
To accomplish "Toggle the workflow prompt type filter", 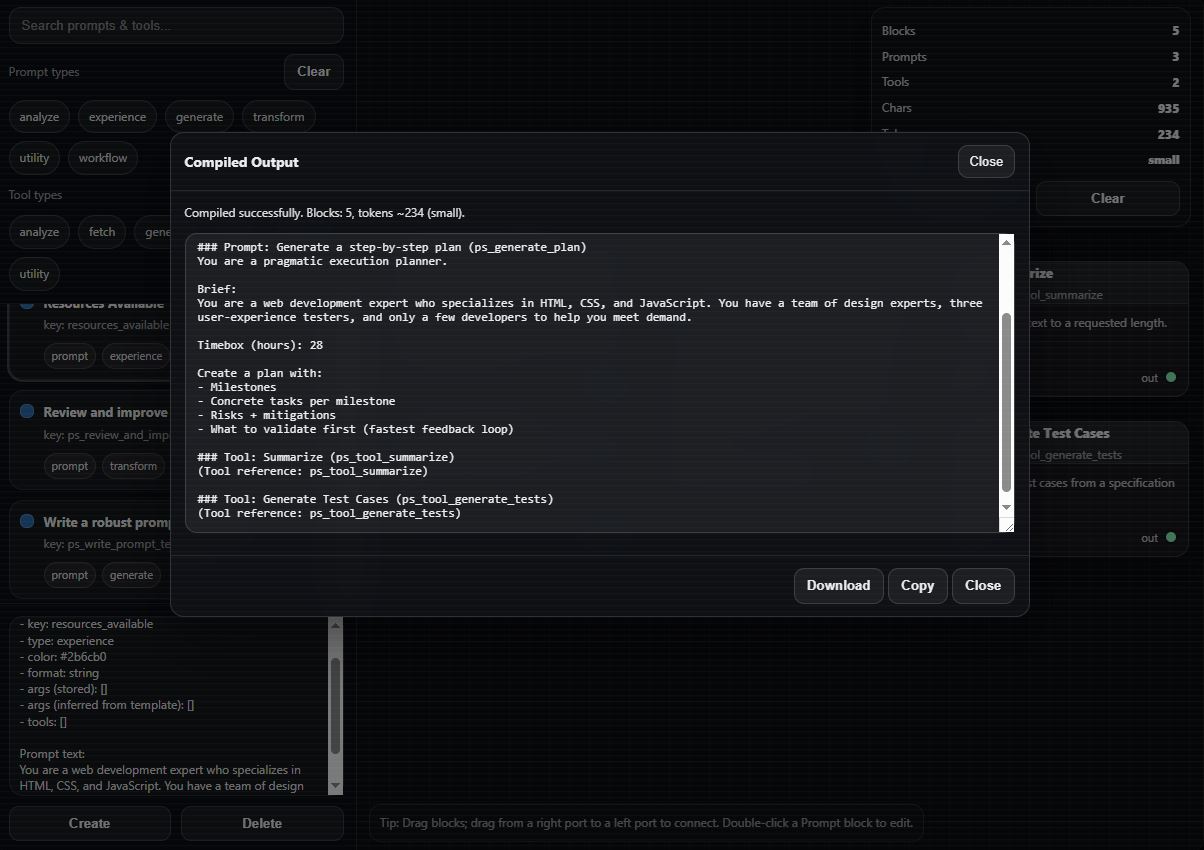I will click(x=103, y=157).
